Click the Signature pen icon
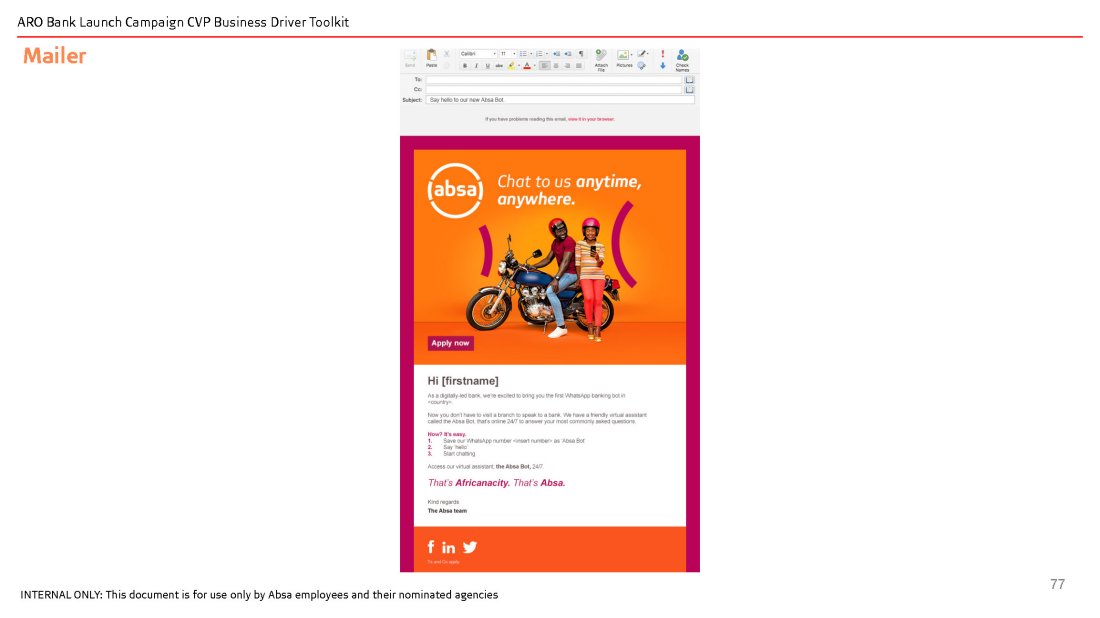This screenshot has height=618, width=1100. 641,53
